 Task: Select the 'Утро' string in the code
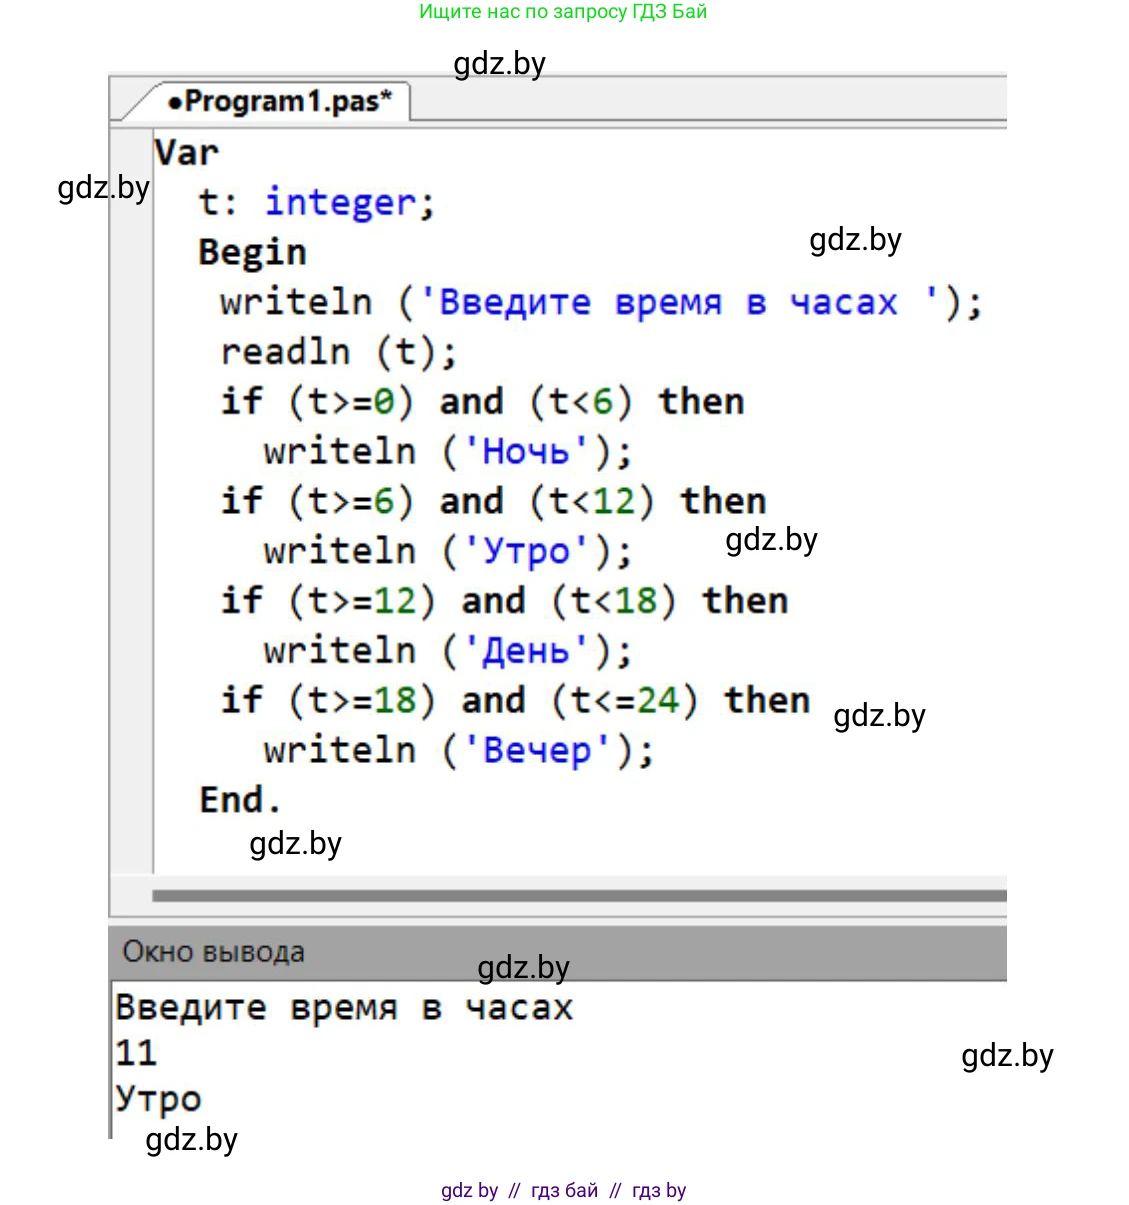point(526,551)
